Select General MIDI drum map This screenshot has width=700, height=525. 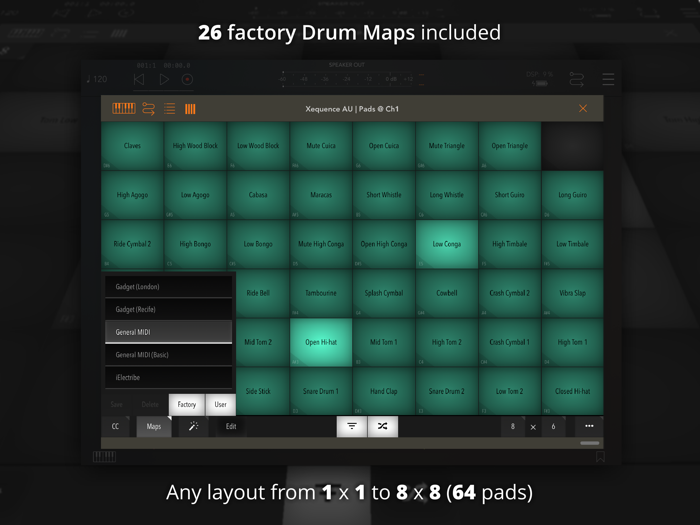pyautogui.click(x=168, y=332)
